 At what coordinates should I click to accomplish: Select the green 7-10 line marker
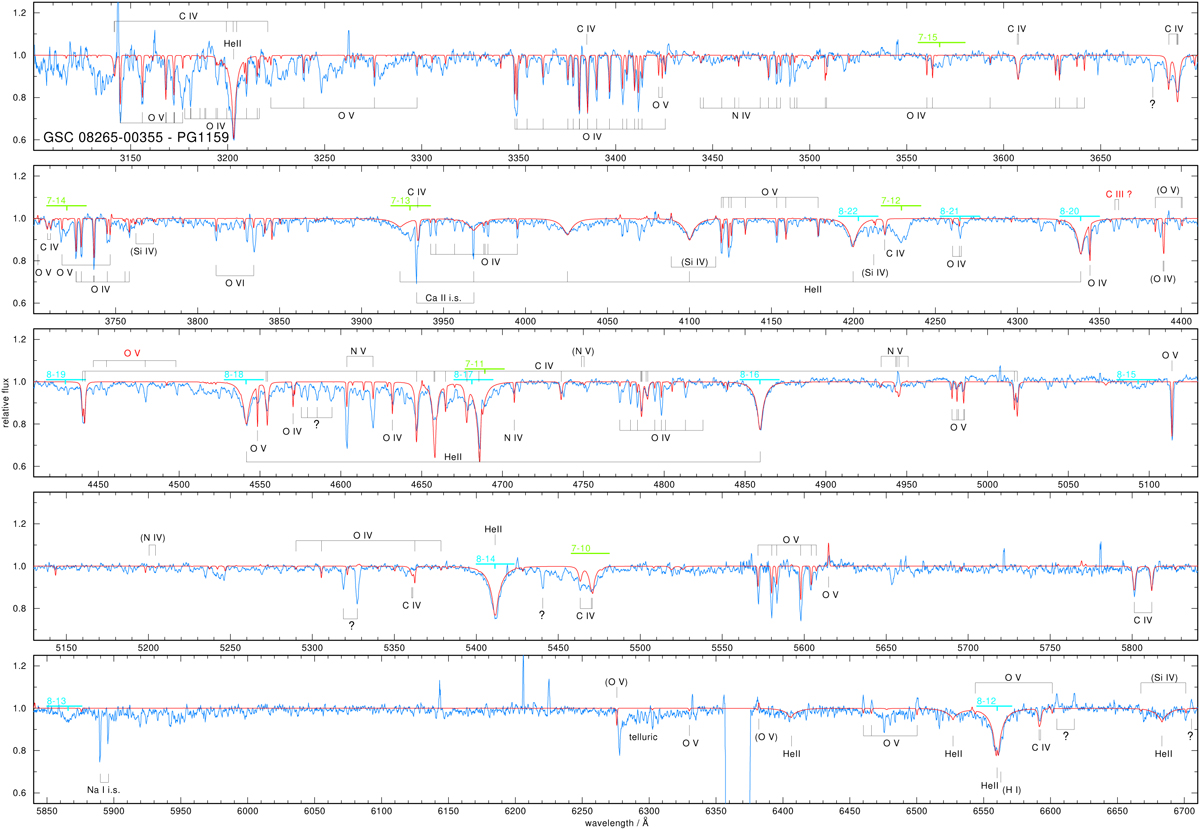[580, 548]
